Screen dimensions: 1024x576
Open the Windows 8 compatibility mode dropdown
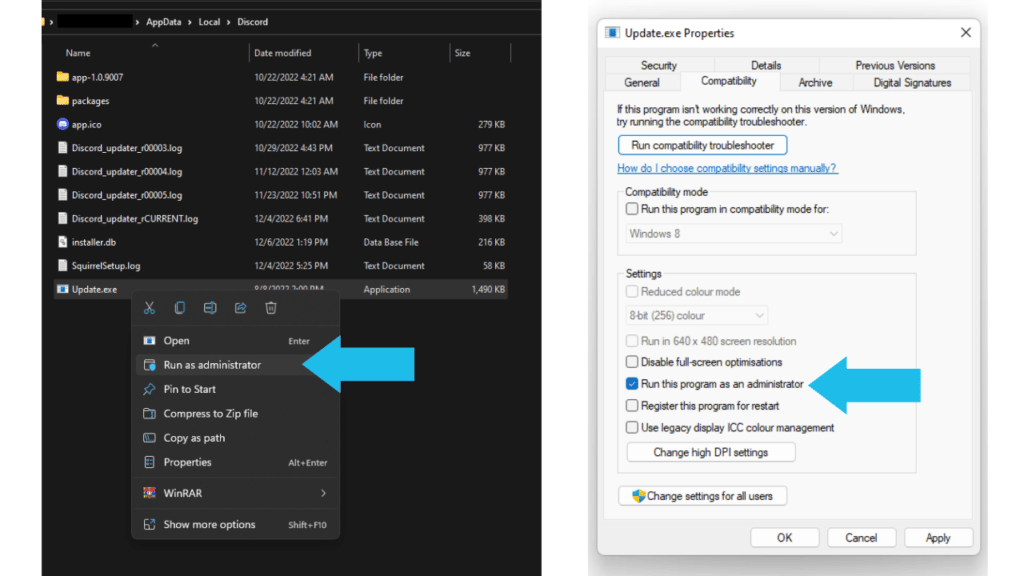(733, 234)
